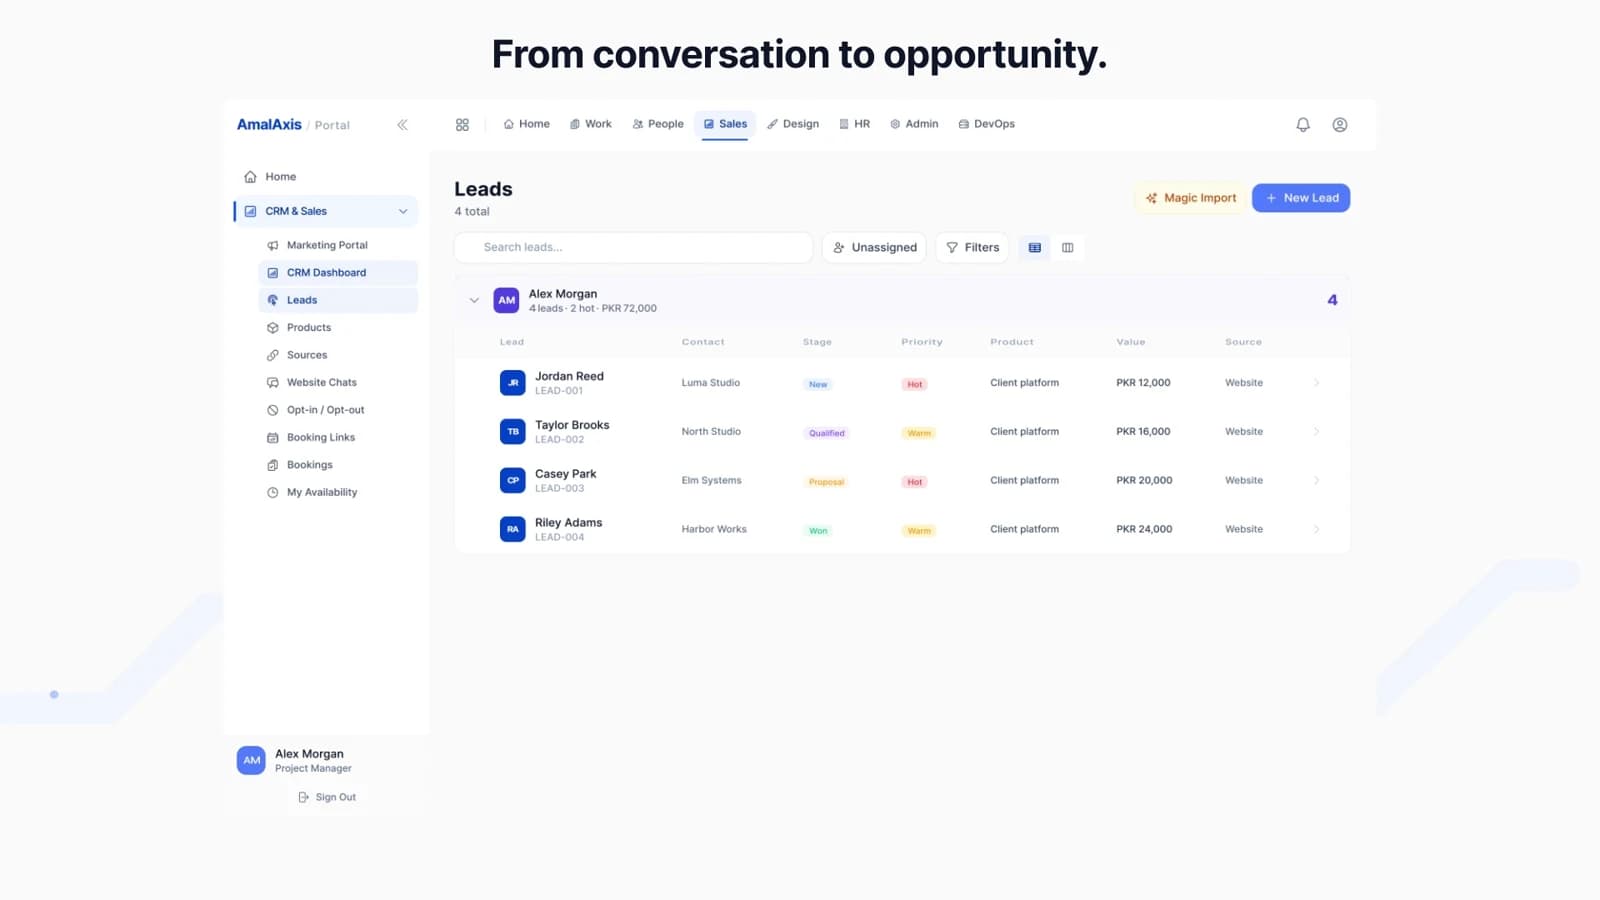The height and width of the screenshot is (900, 1600).
Task: Open CRM Dashboard in the sidebar
Action: point(338,273)
